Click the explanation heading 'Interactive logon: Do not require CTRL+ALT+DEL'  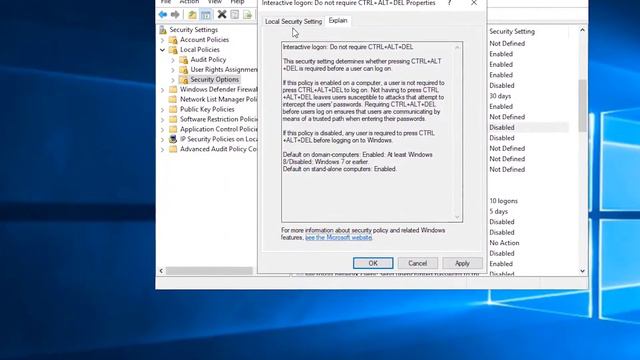click(348, 47)
